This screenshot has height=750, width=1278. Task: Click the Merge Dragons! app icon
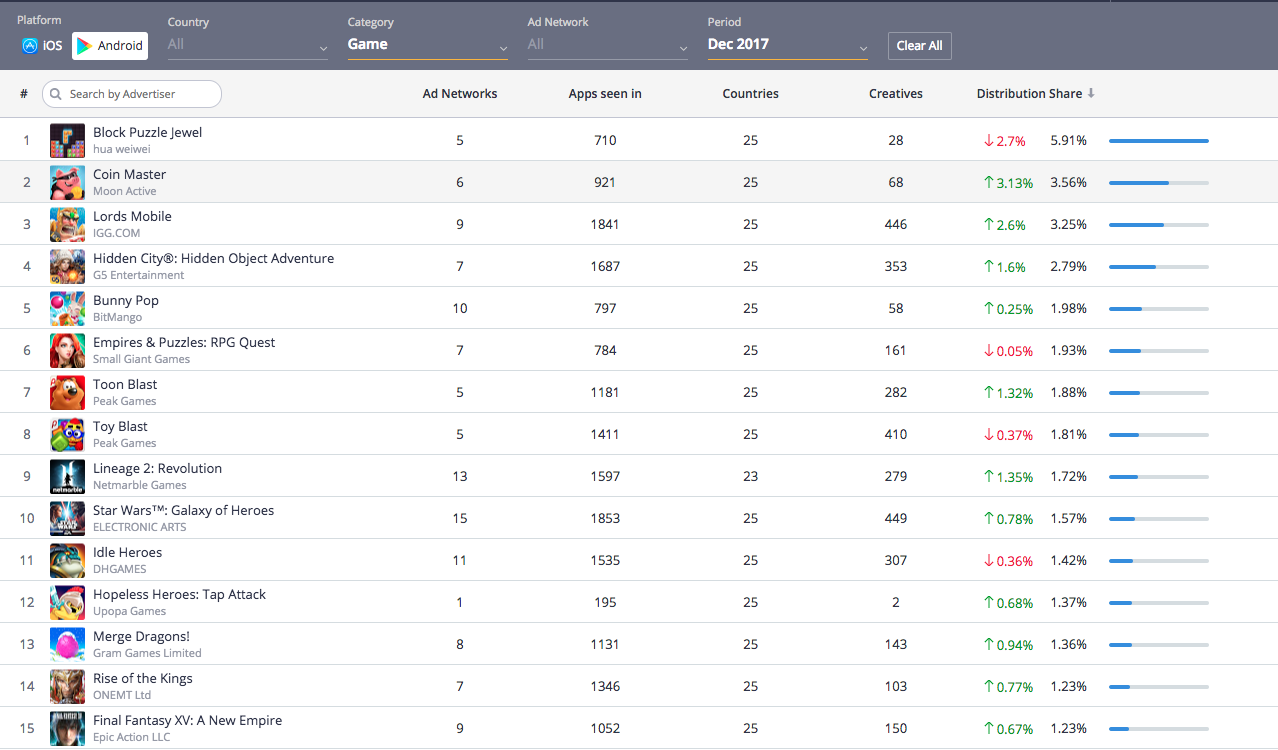tap(68, 645)
